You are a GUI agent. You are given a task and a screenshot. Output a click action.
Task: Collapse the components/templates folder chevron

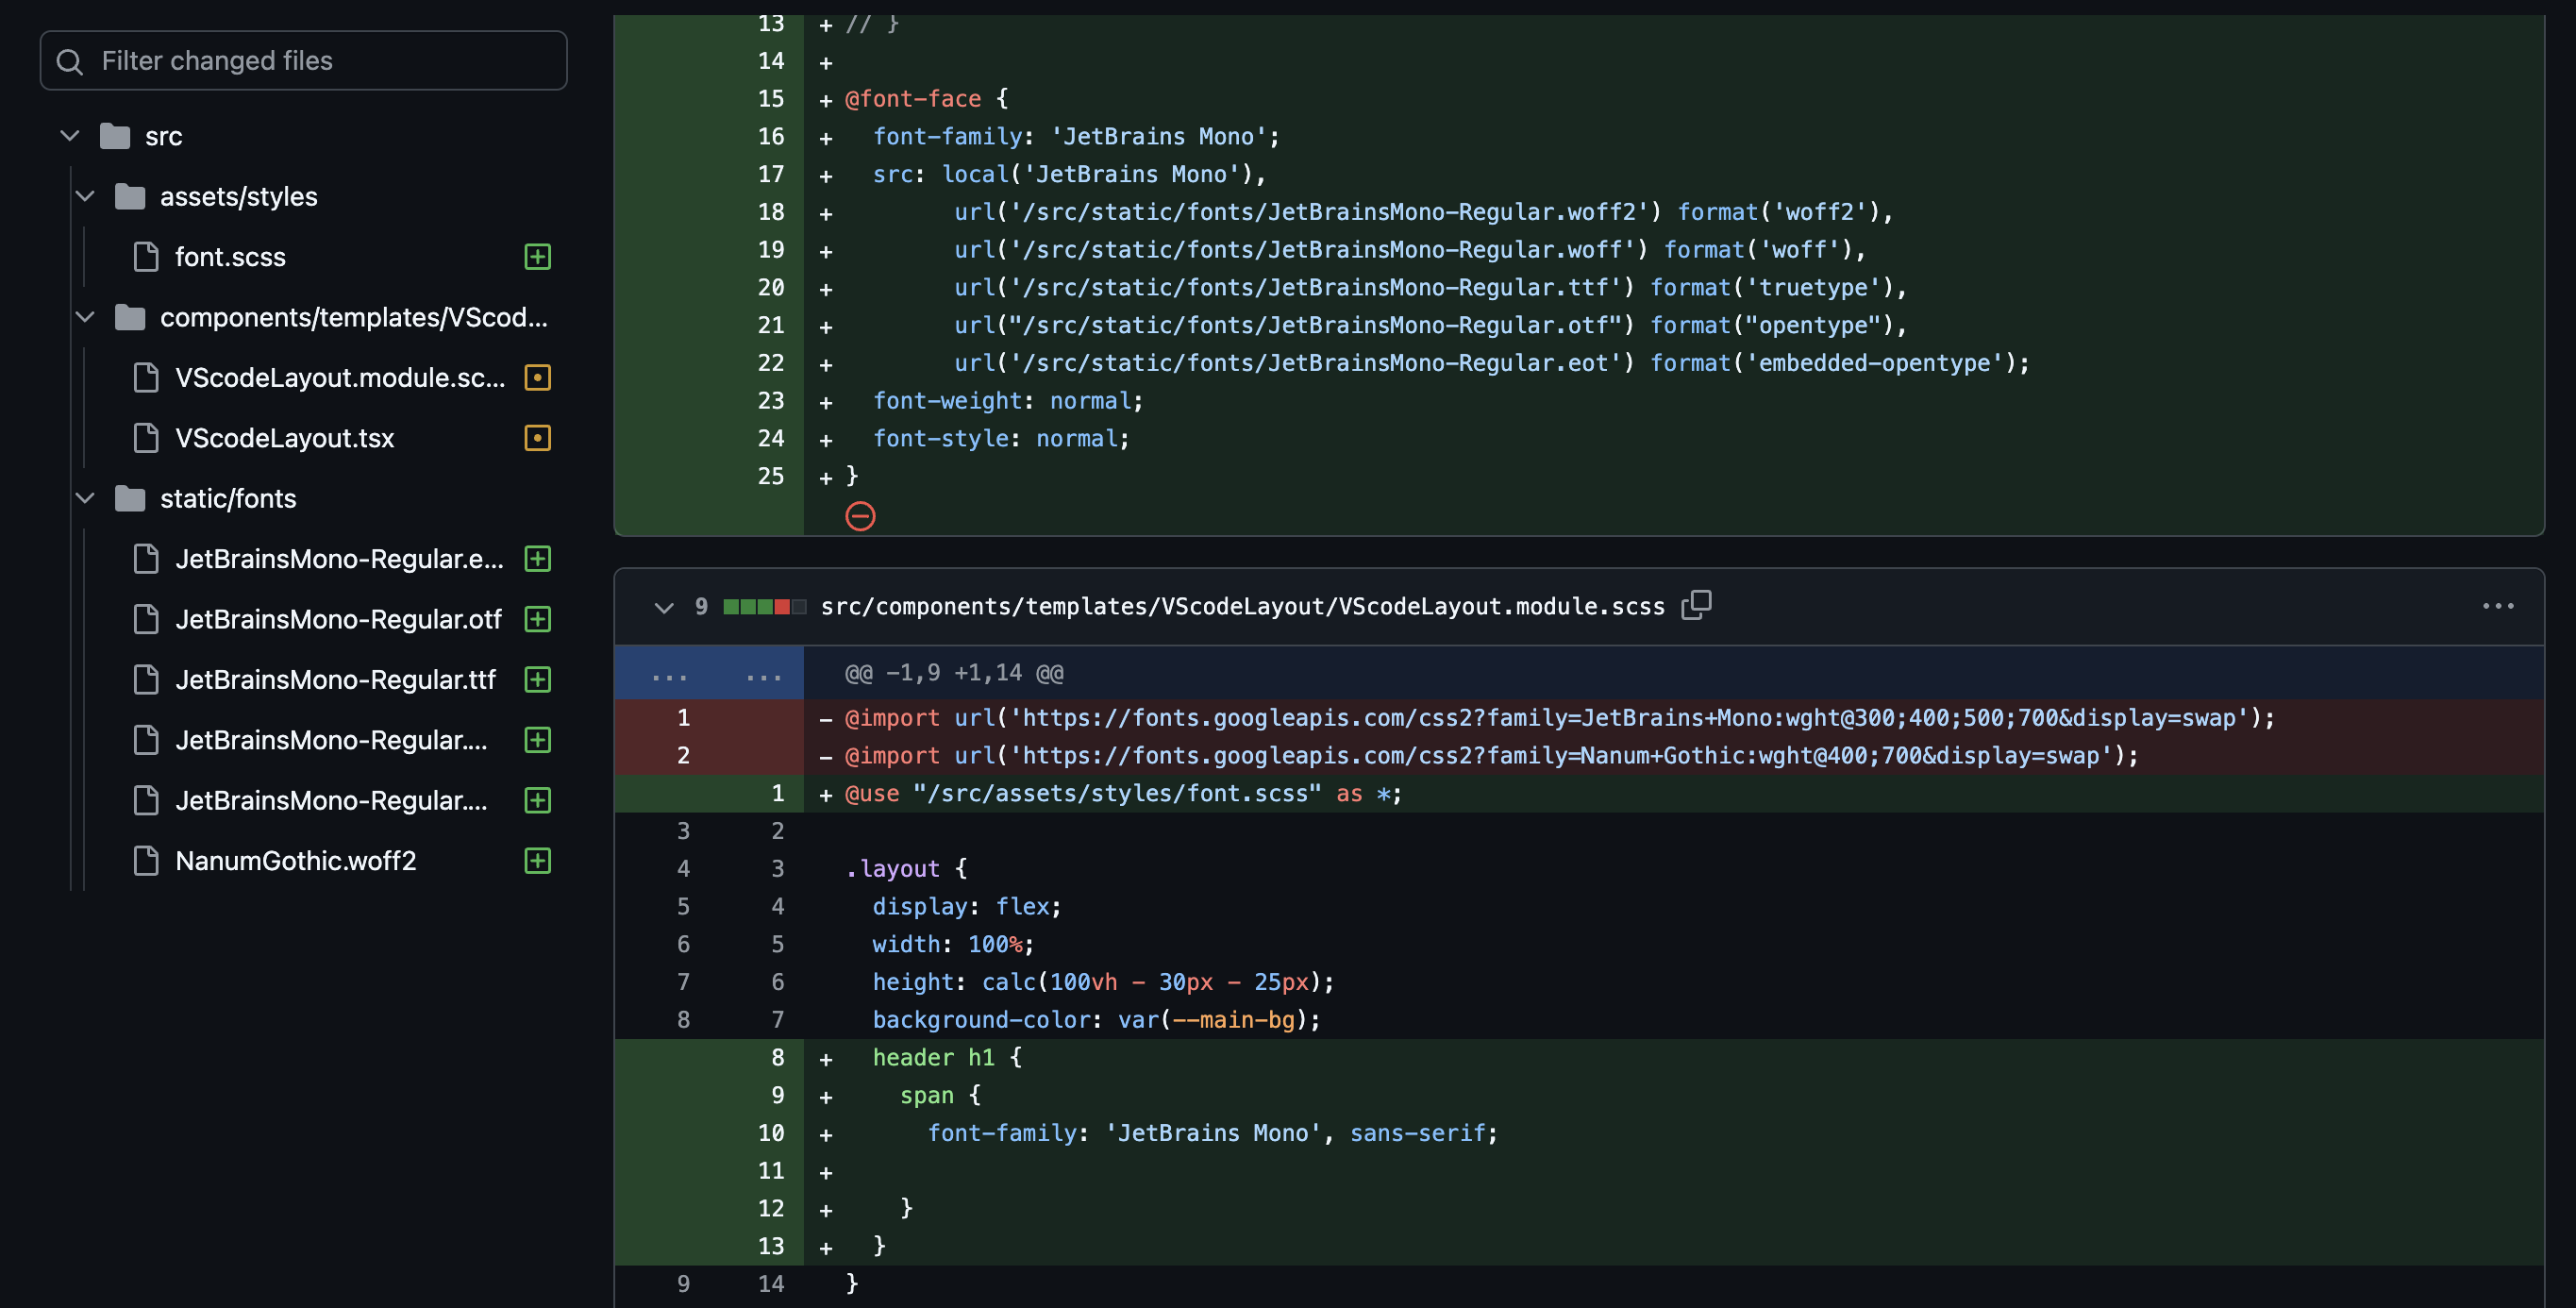pos(86,317)
